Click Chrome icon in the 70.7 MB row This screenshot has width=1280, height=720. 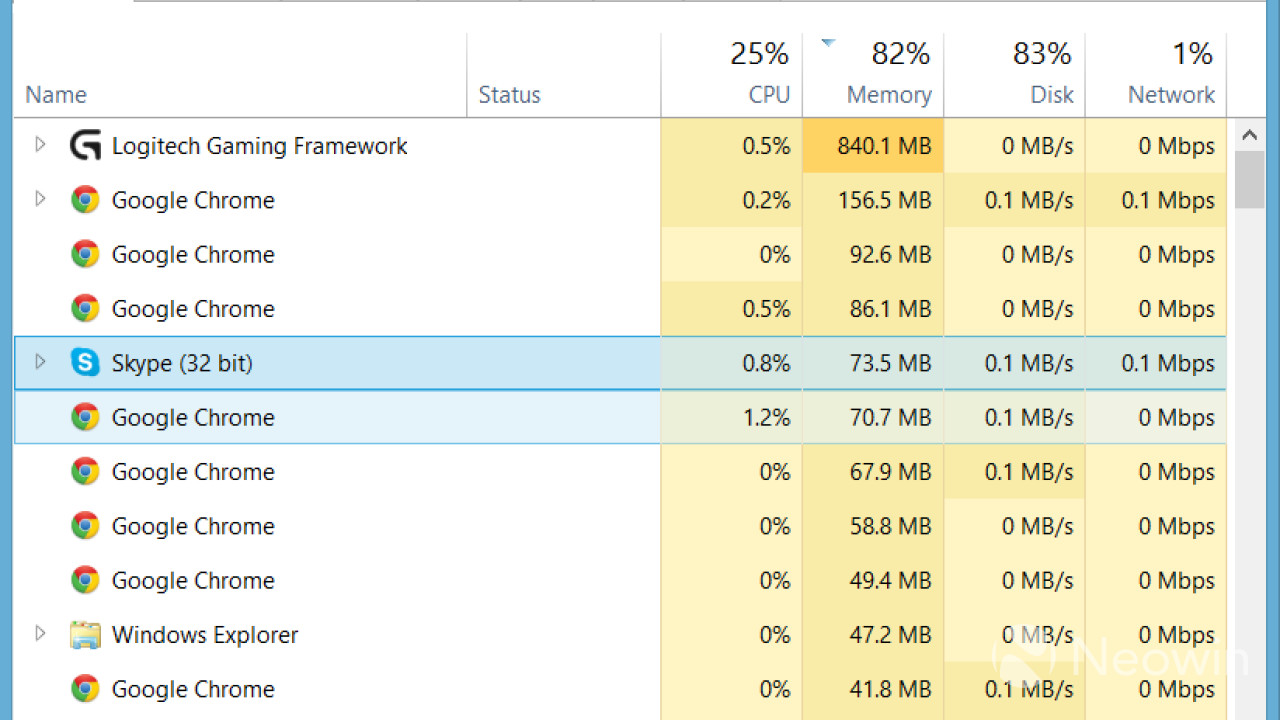[85, 417]
